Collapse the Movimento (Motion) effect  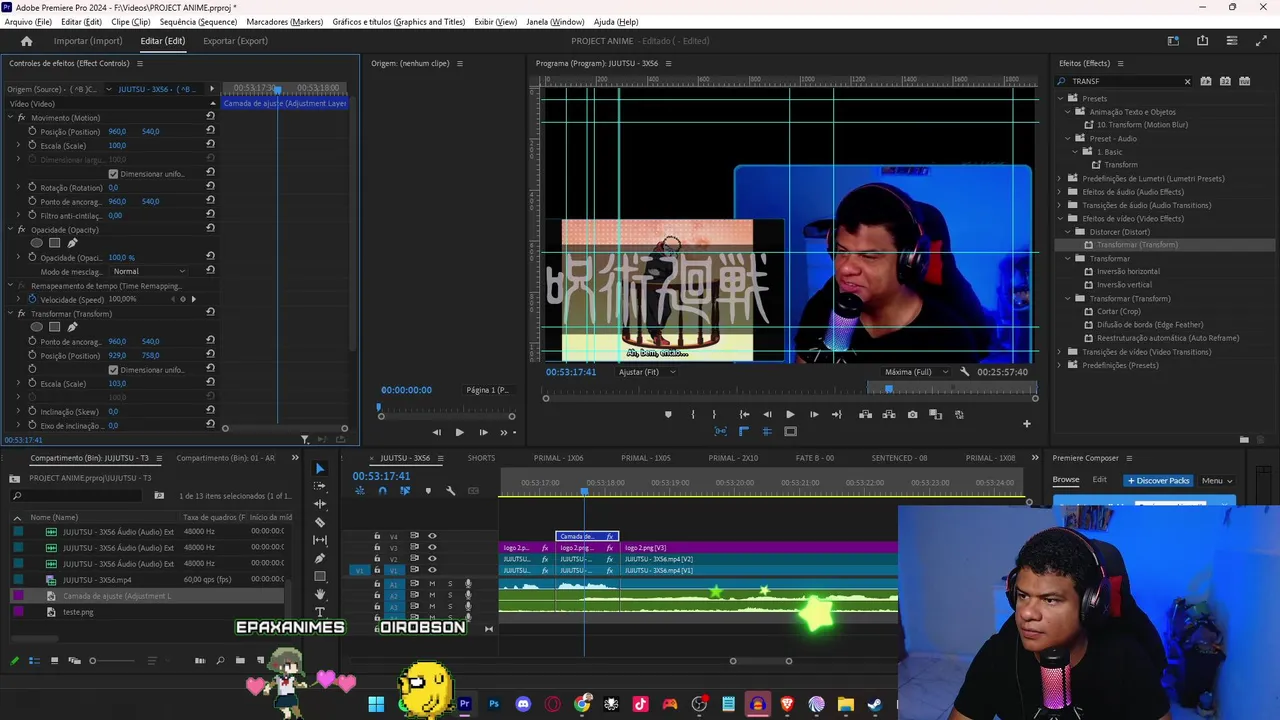10,118
